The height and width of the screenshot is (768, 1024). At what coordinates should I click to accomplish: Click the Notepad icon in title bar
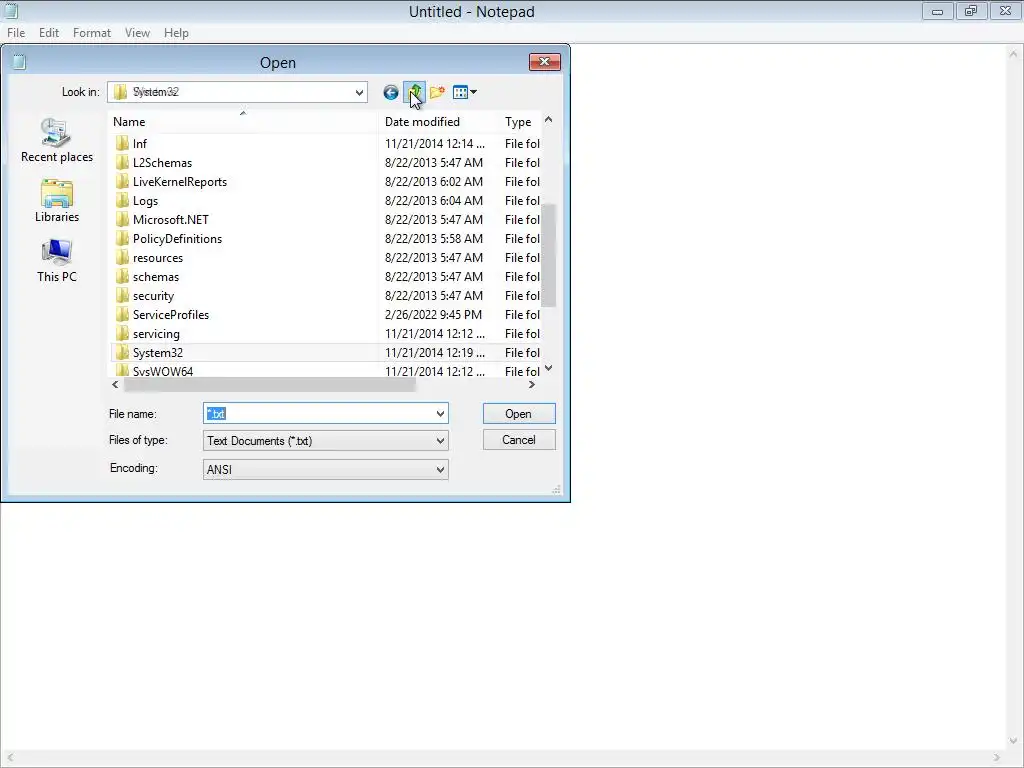(11, 10)
